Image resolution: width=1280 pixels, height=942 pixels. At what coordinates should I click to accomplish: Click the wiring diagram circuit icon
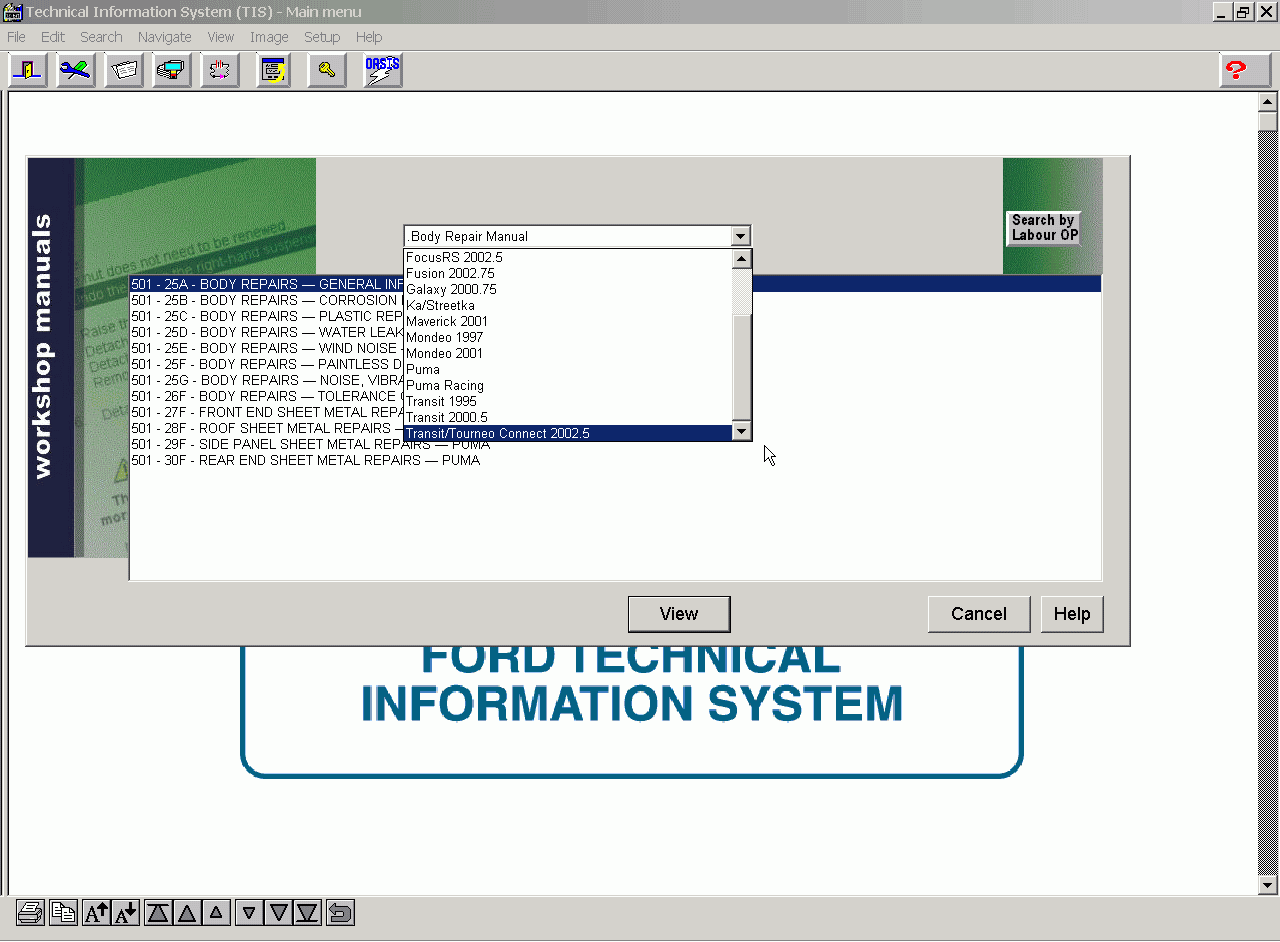[220, 71]
